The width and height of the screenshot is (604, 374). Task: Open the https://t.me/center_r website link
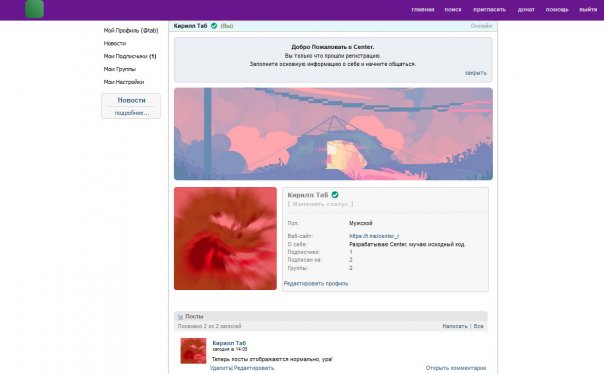click(x=374, y=236)
